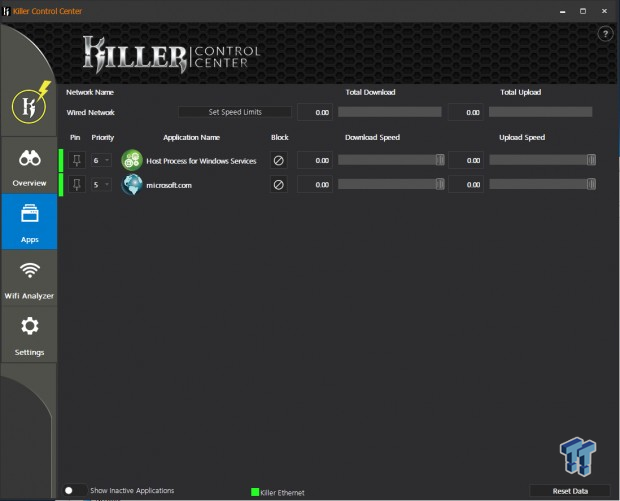Select the Apps tab

coord(29,221)
